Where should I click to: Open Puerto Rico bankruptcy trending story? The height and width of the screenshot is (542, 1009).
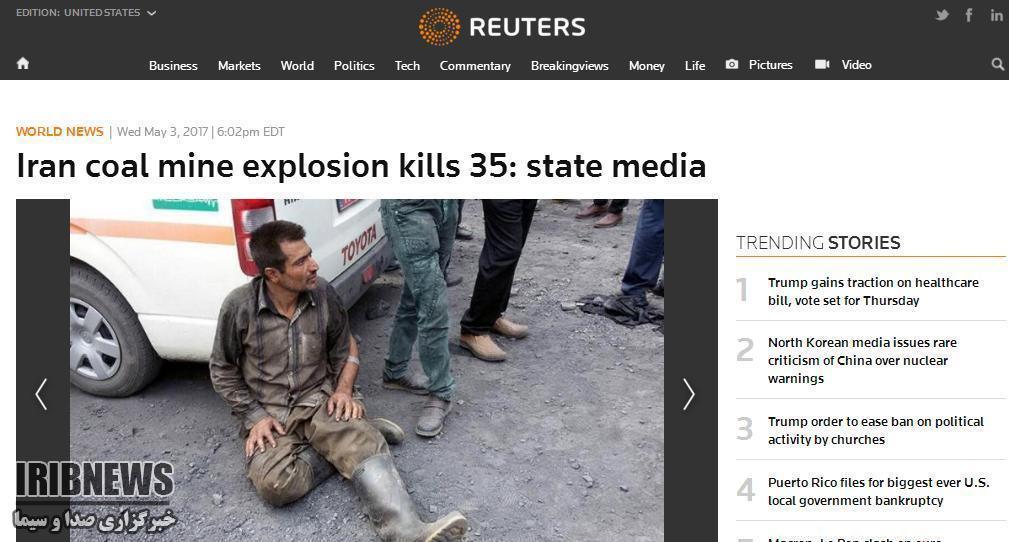coord(878,491)
